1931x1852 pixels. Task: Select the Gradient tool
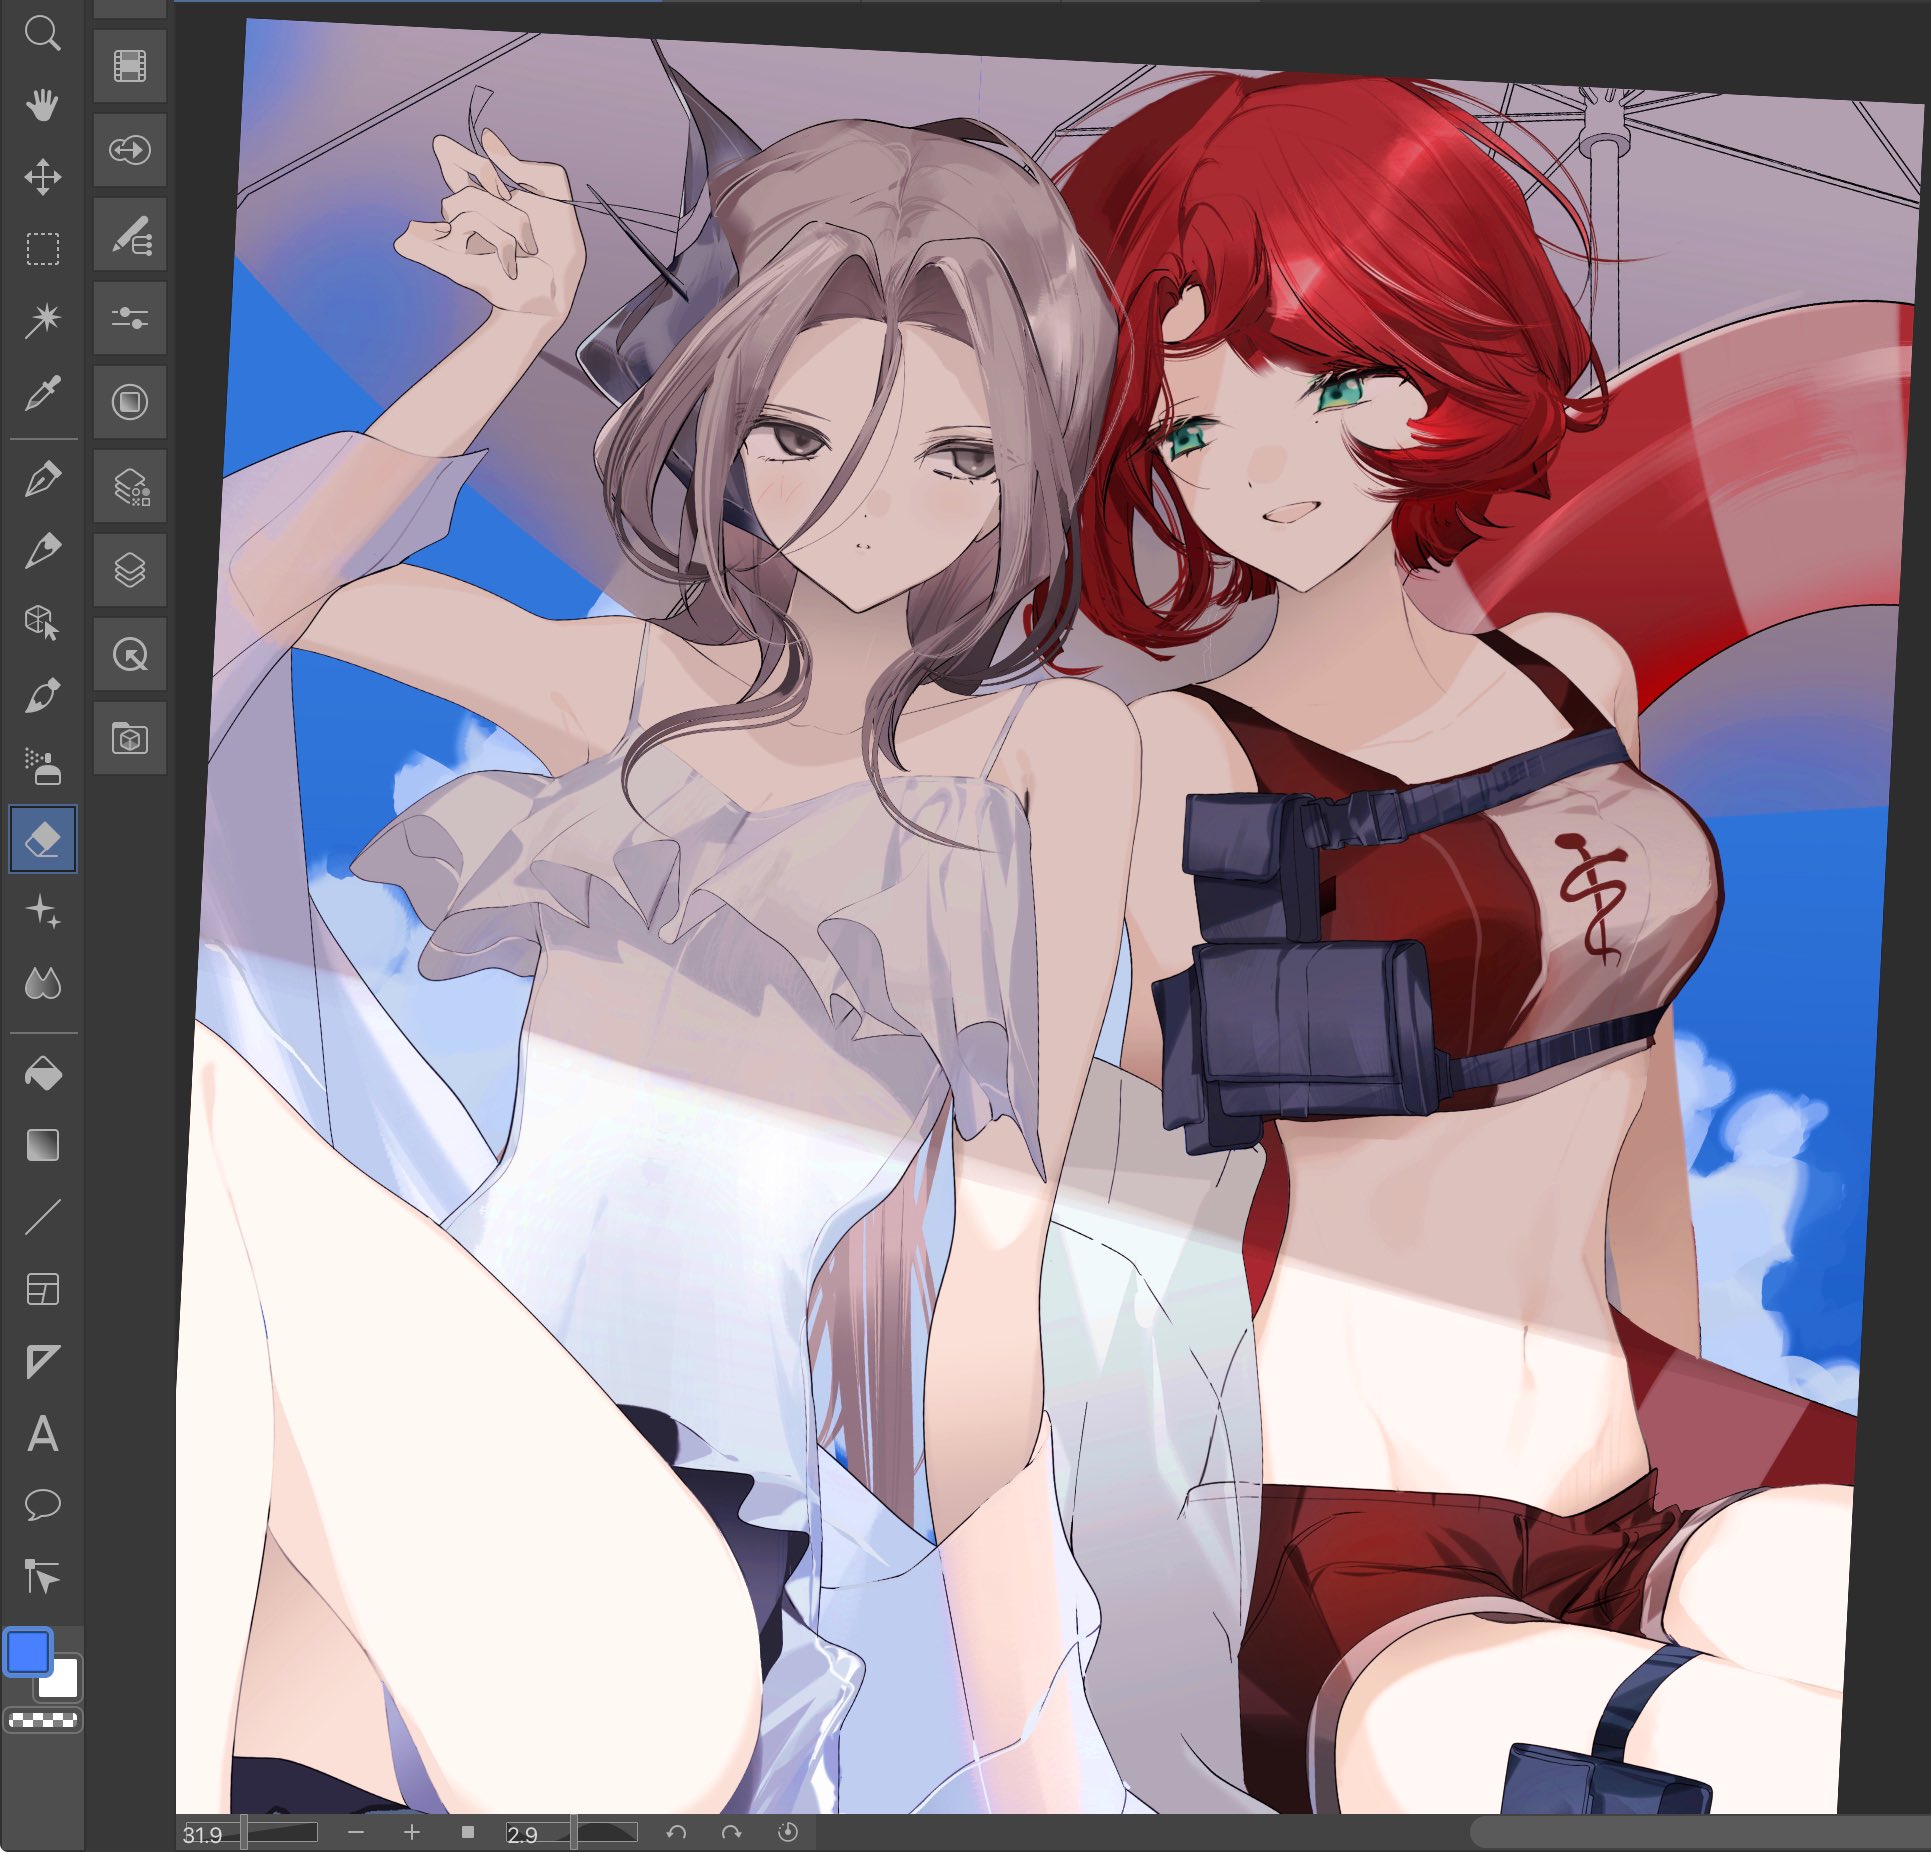click(x=42, y=1145)
